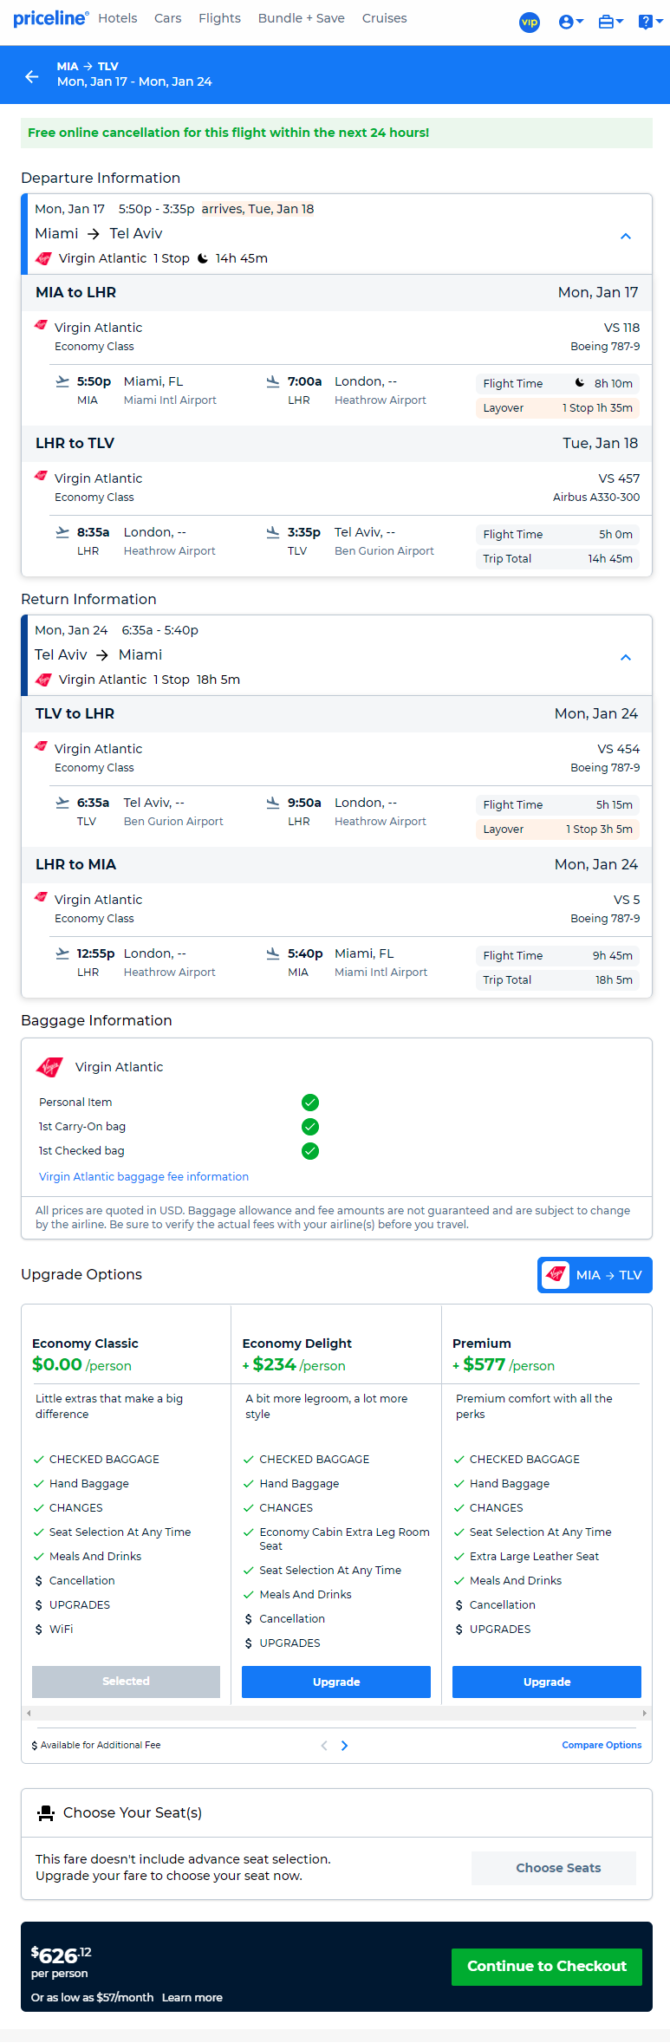
Task: Click the upgrade options horizontal scrollbar
Action: pos(336,1713)
